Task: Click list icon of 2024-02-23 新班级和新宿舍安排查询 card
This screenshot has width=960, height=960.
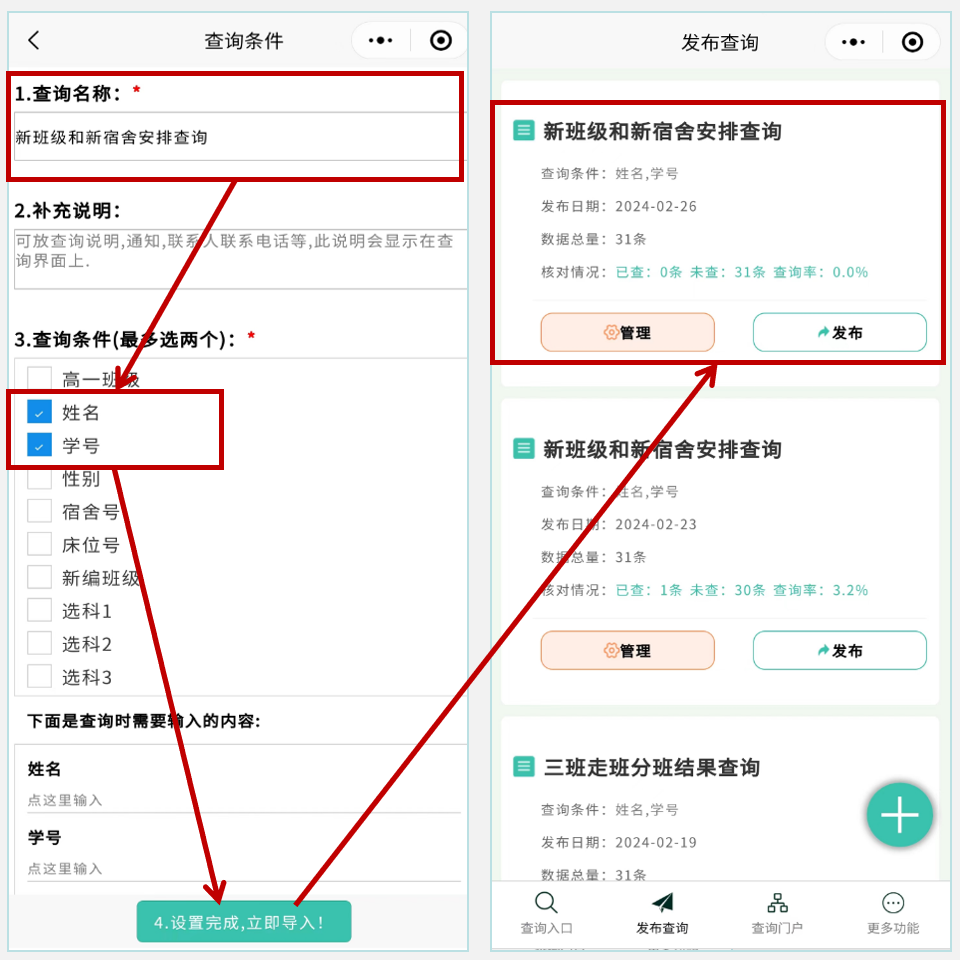Action: click(523, 448)
